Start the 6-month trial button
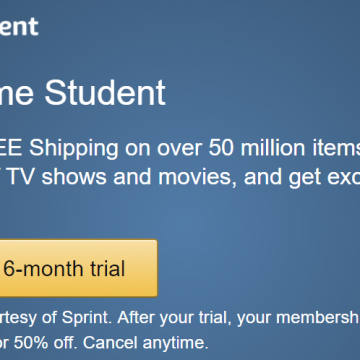The height and width of the screenshot is (360, 360). 78,268
